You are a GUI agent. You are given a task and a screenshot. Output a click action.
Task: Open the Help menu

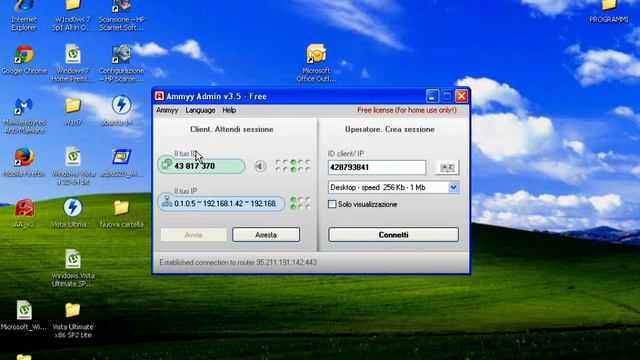click(229, 110)
